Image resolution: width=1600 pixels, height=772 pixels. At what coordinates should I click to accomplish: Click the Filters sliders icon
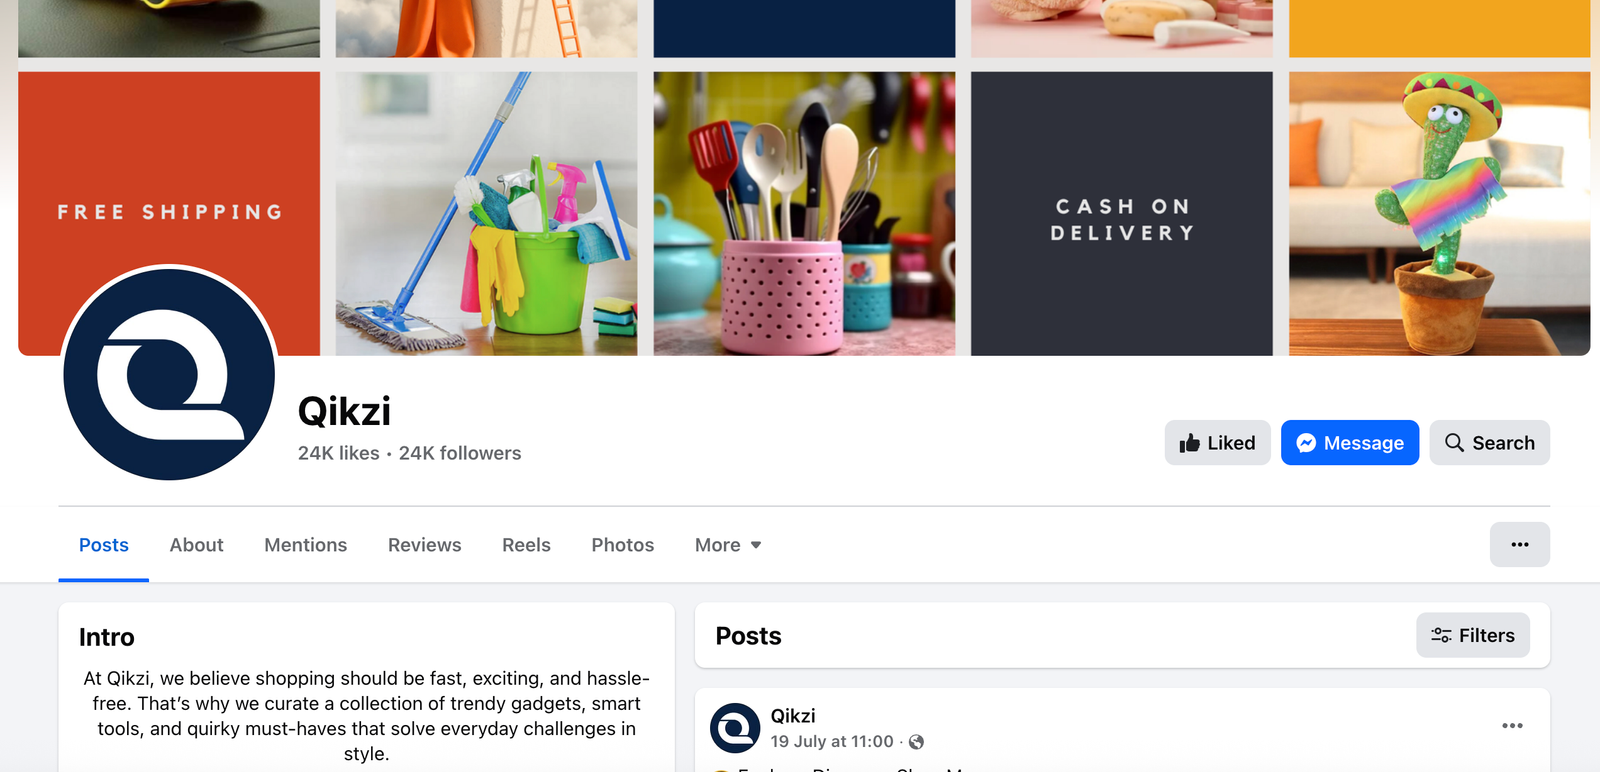1441,635
